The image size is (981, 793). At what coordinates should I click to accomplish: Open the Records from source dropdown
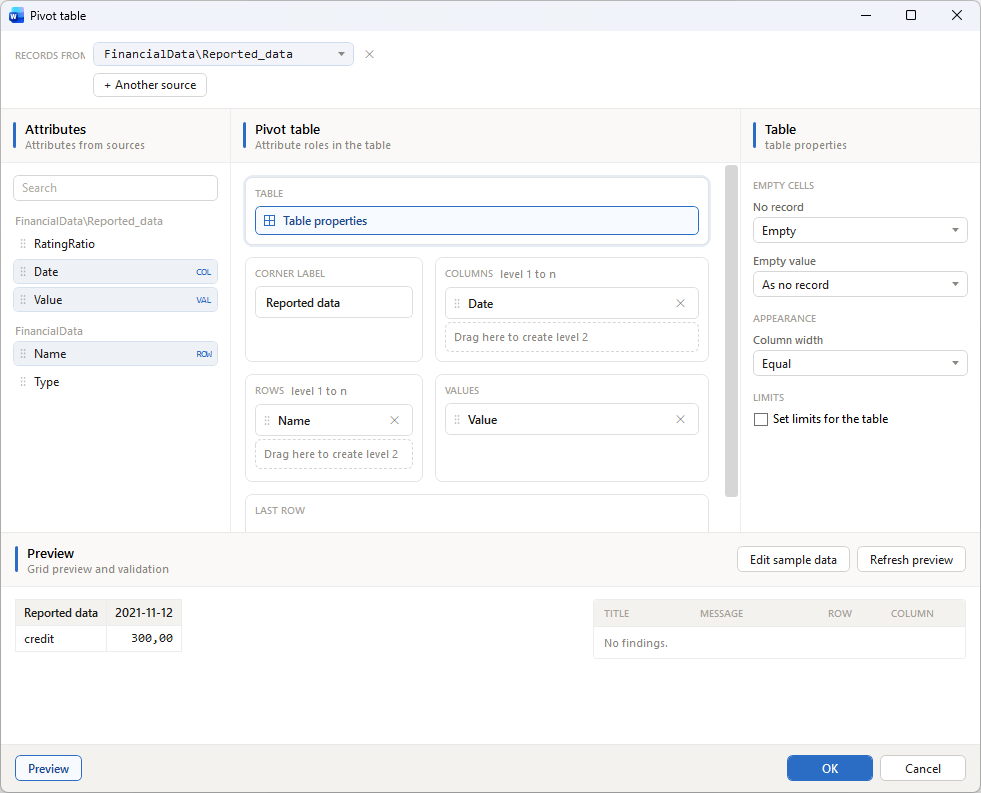coord(223,54)
